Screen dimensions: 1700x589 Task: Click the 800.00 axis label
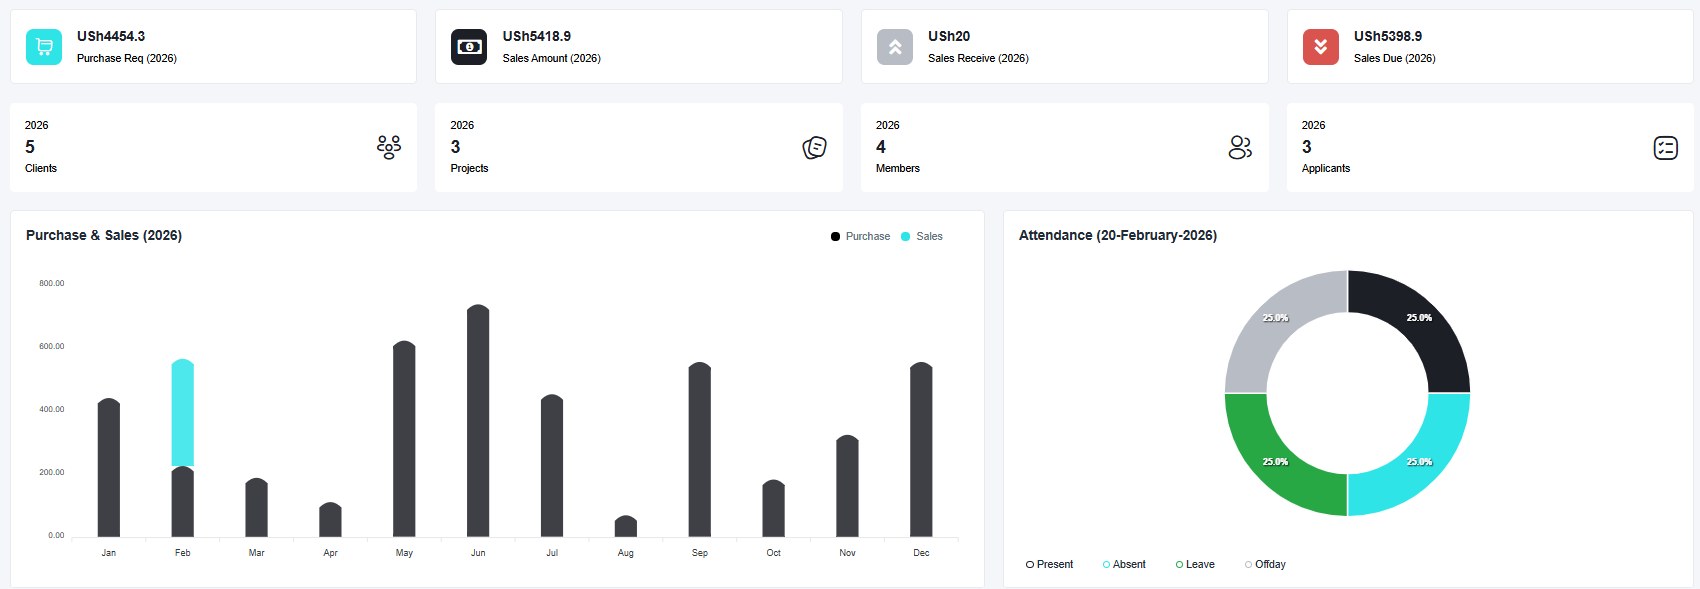coord(52,284)
